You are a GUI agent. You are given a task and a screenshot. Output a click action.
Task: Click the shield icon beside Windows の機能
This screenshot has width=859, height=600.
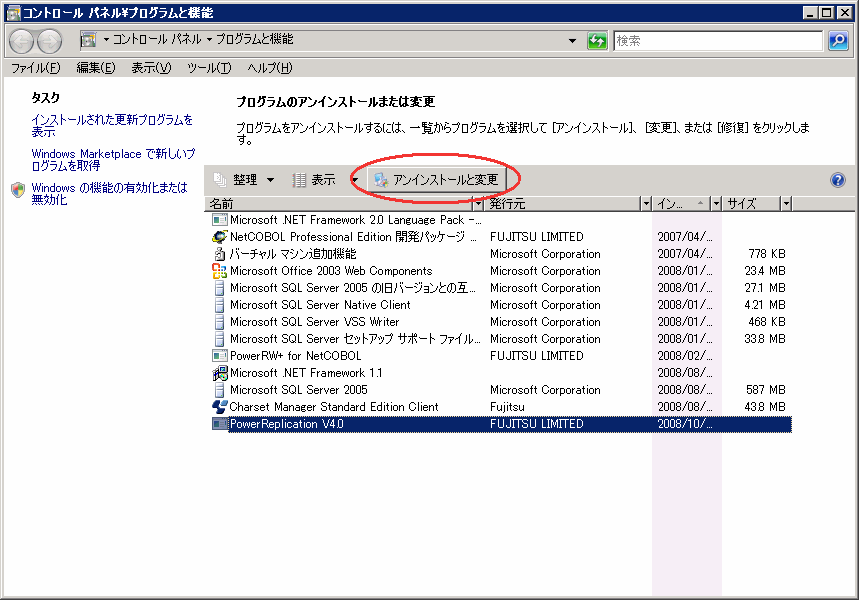coord(18,190)
